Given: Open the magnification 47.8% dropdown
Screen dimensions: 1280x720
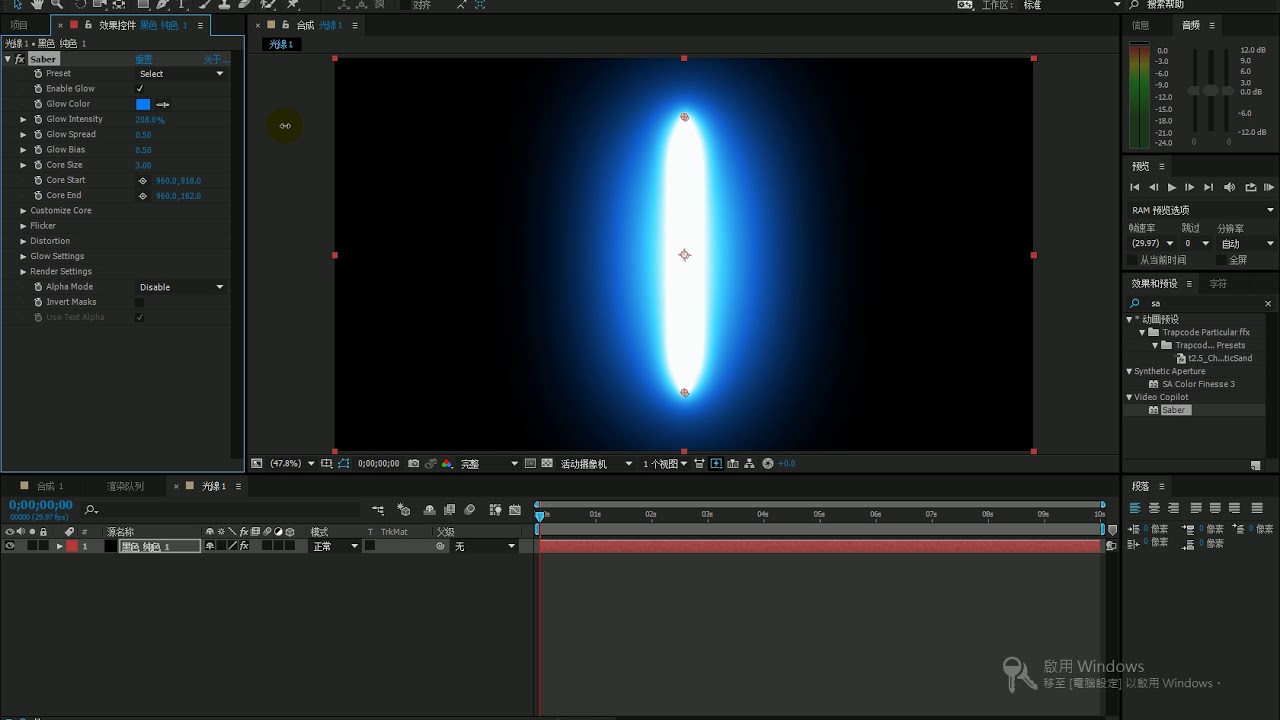Looking at the screenshot, I should click(291, 464).
